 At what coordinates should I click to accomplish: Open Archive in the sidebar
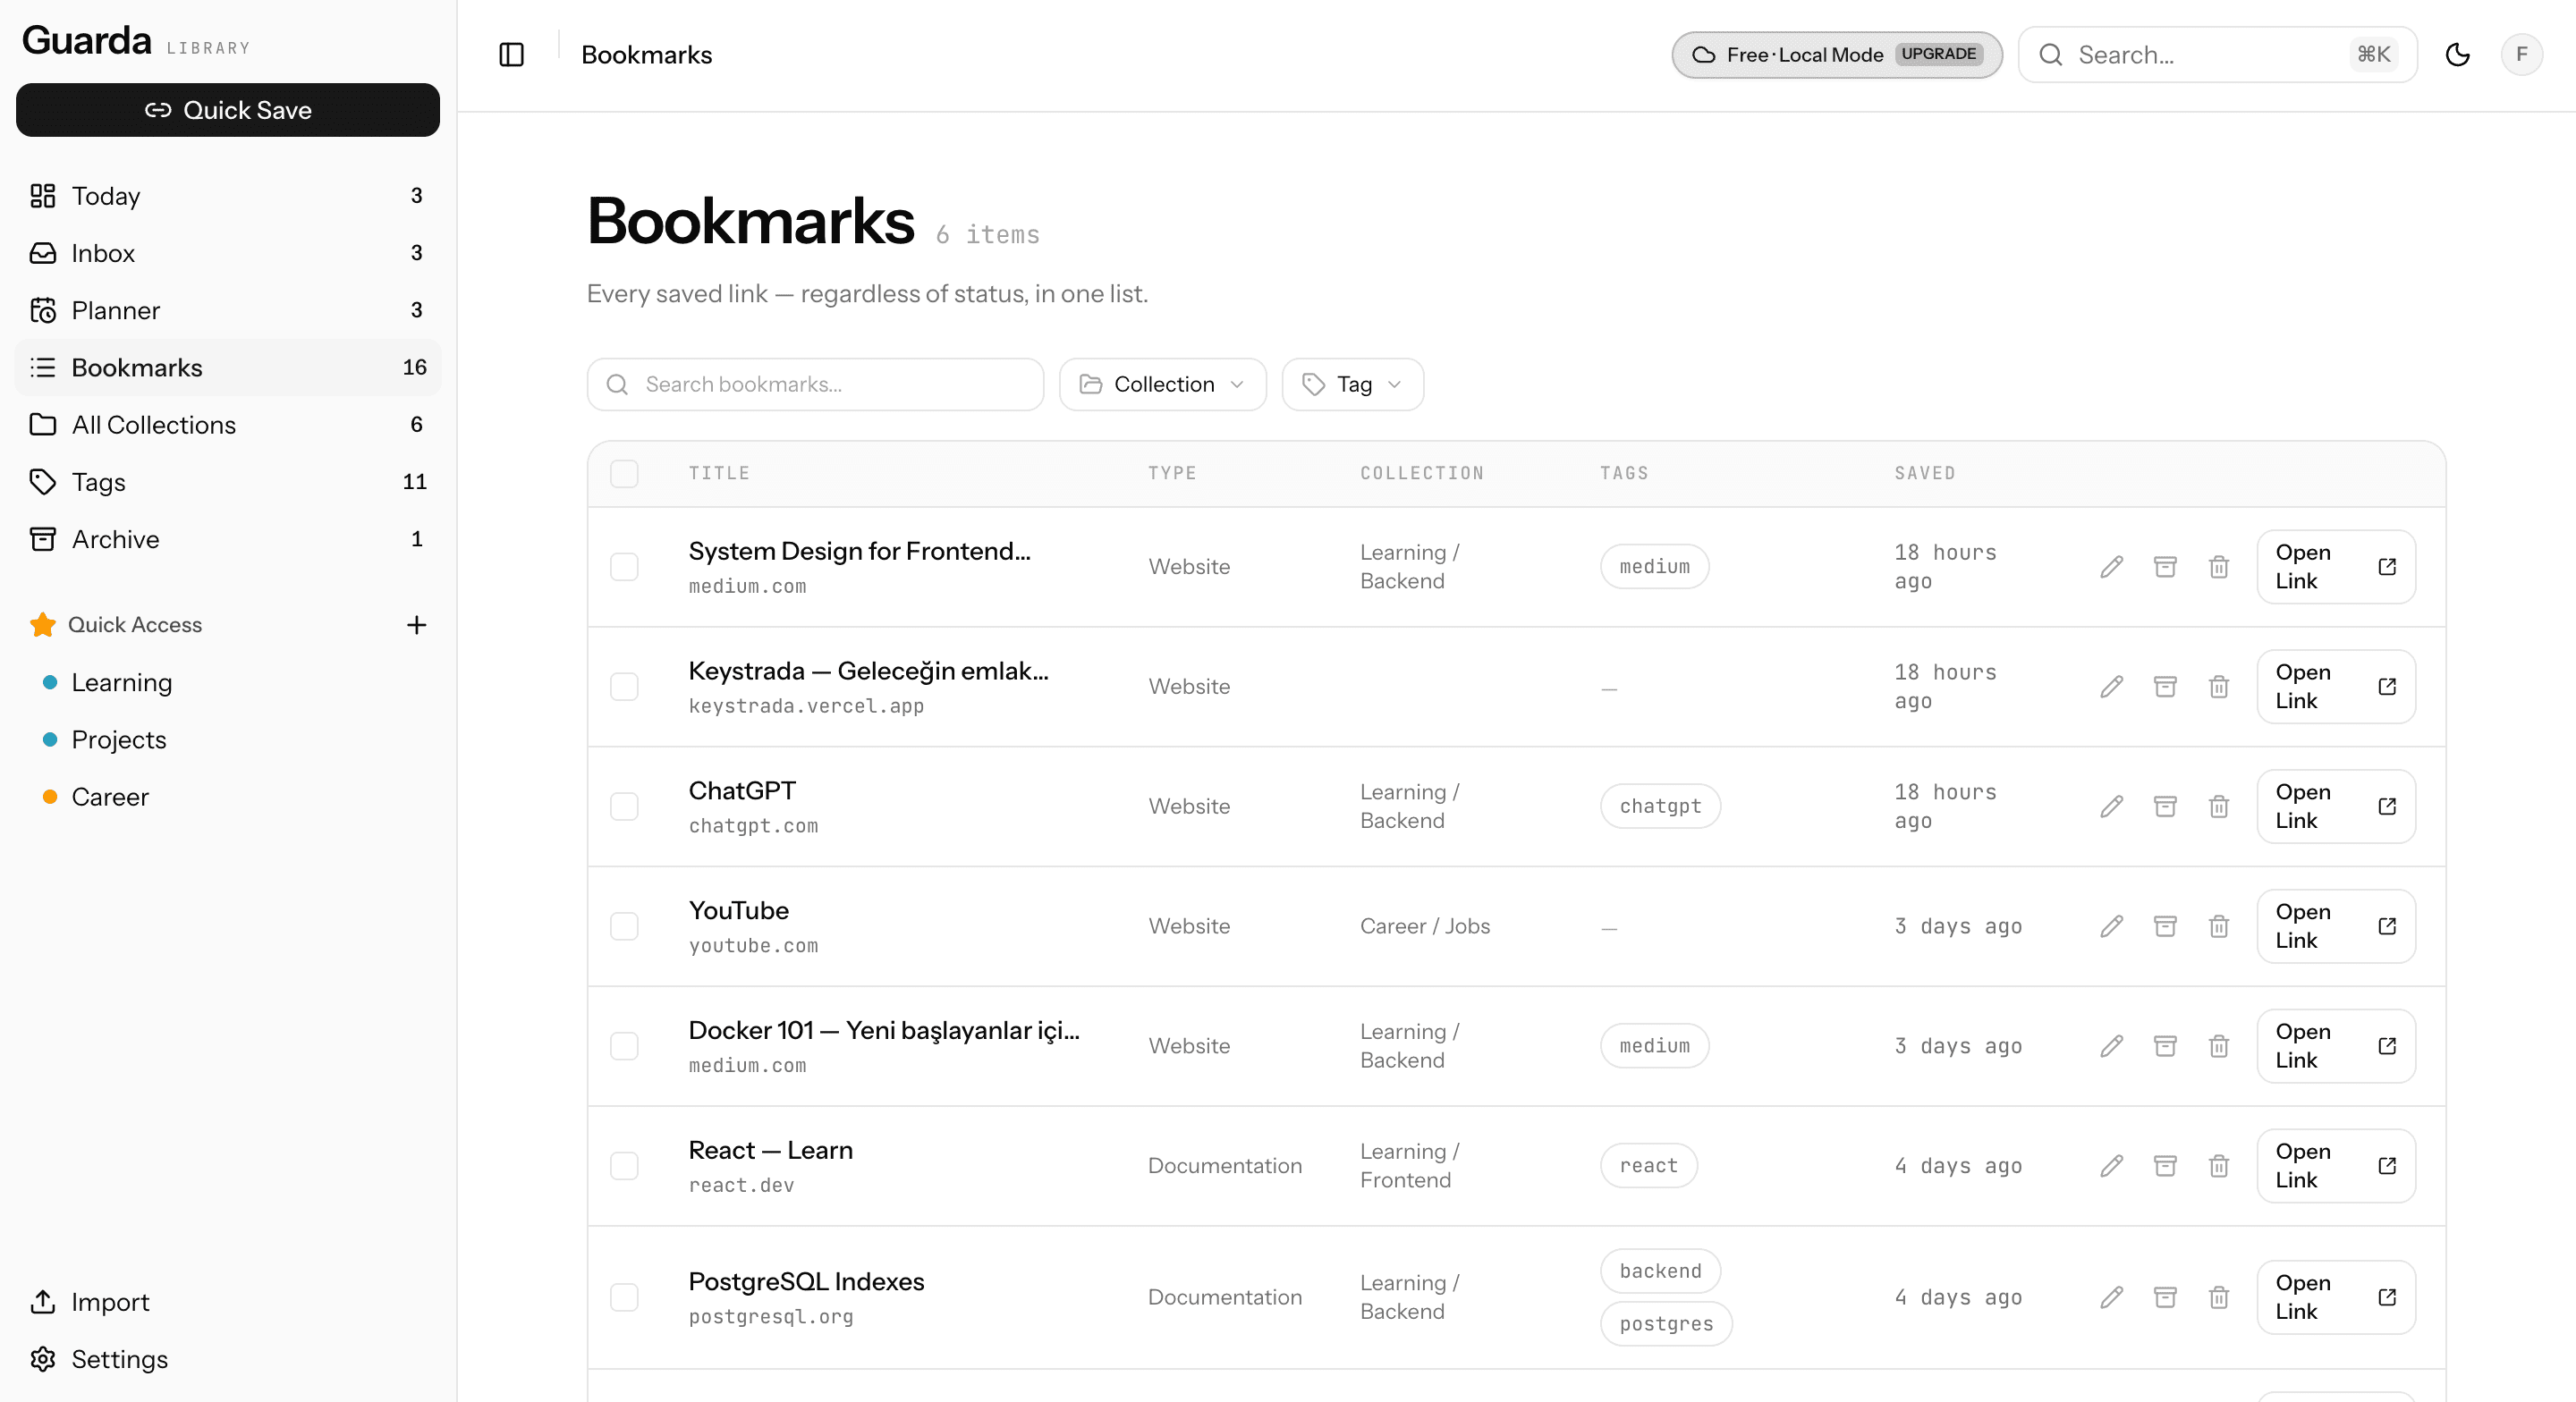tap(228, 540)
